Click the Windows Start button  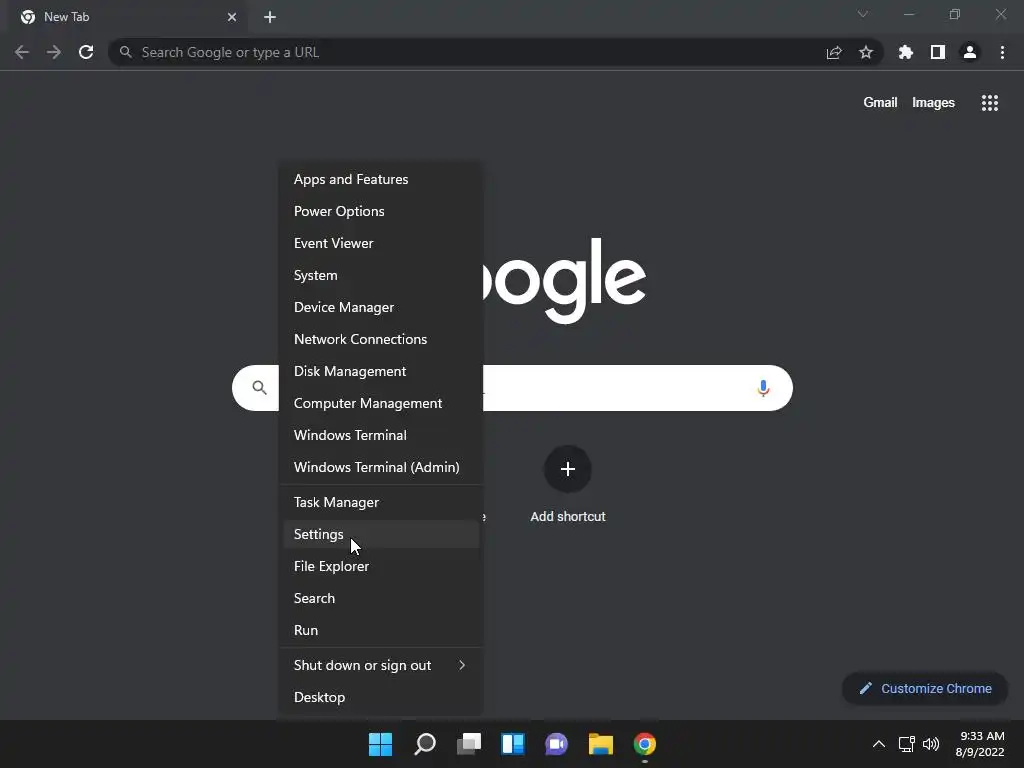click(380, 744)
